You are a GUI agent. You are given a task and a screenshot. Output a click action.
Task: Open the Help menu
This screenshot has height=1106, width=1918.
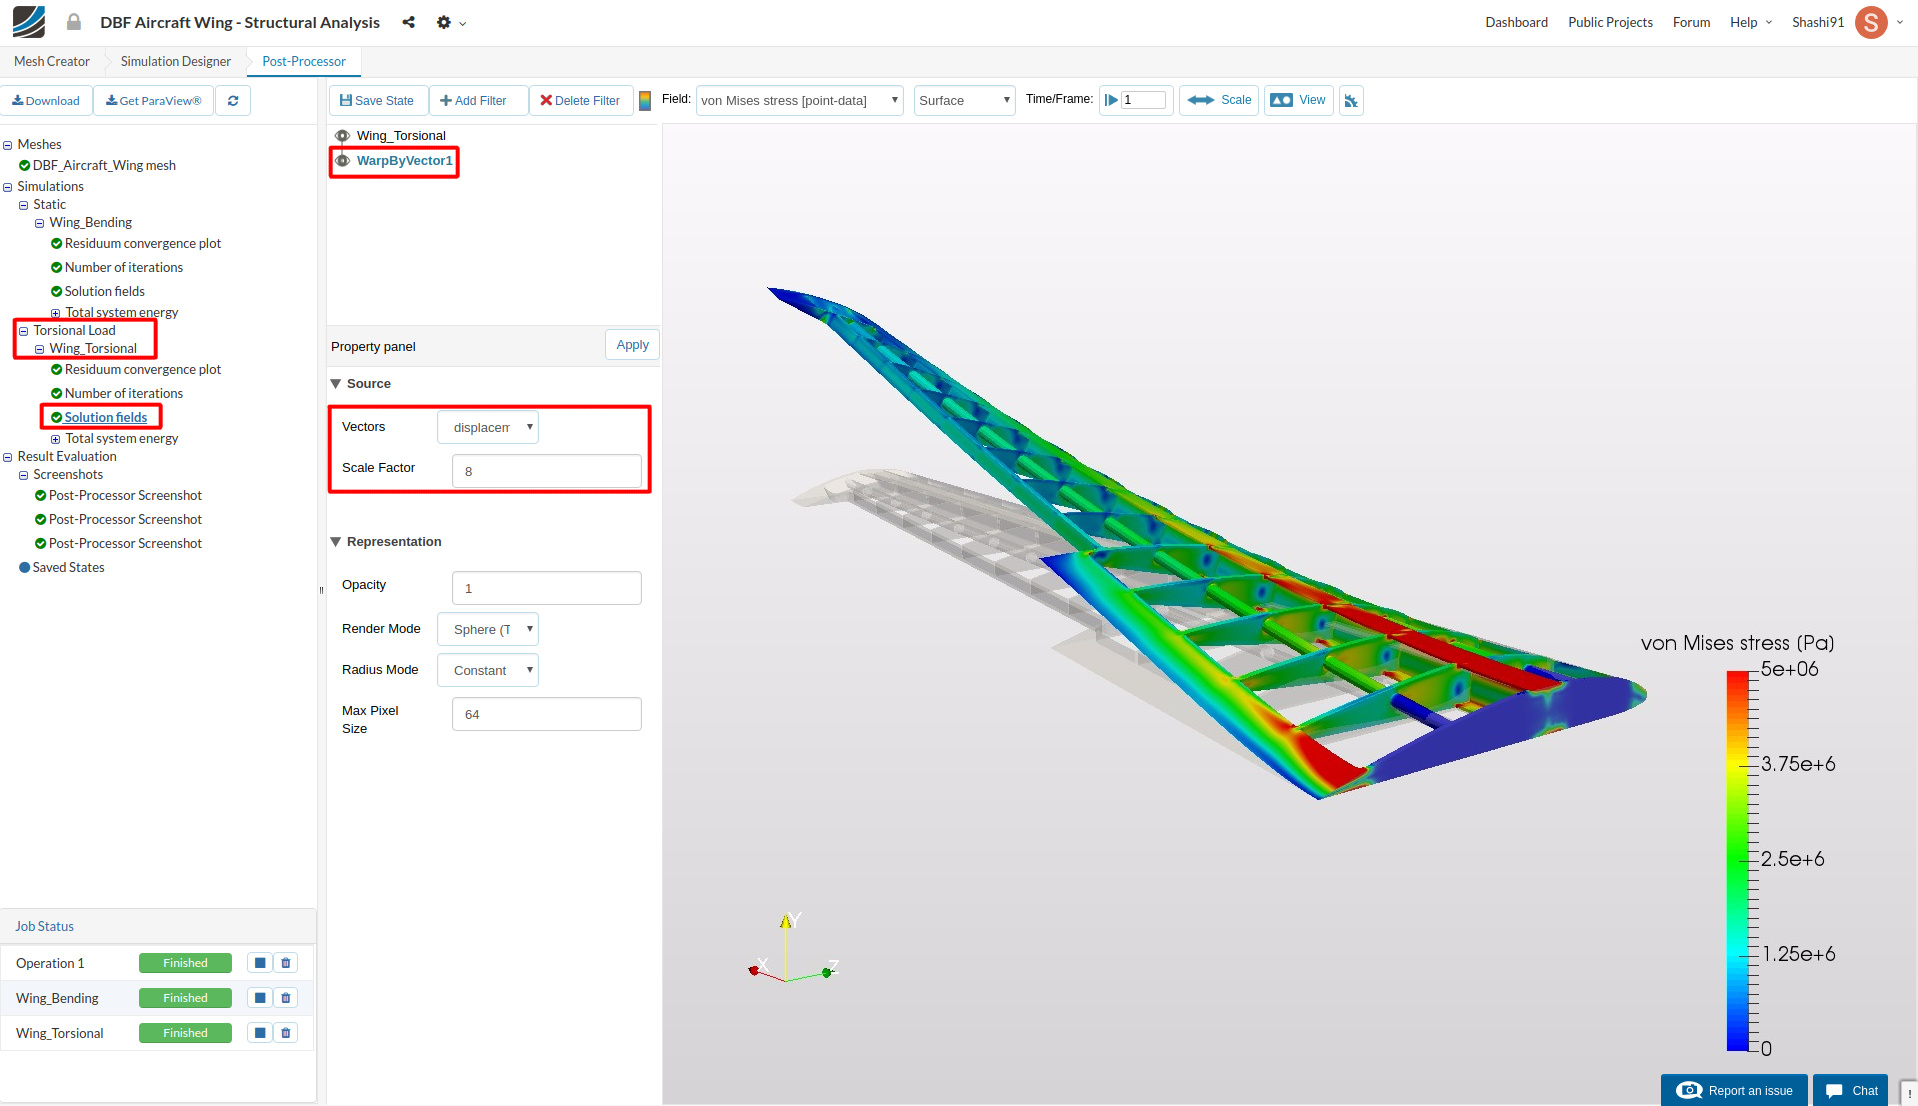[1750, 22]
